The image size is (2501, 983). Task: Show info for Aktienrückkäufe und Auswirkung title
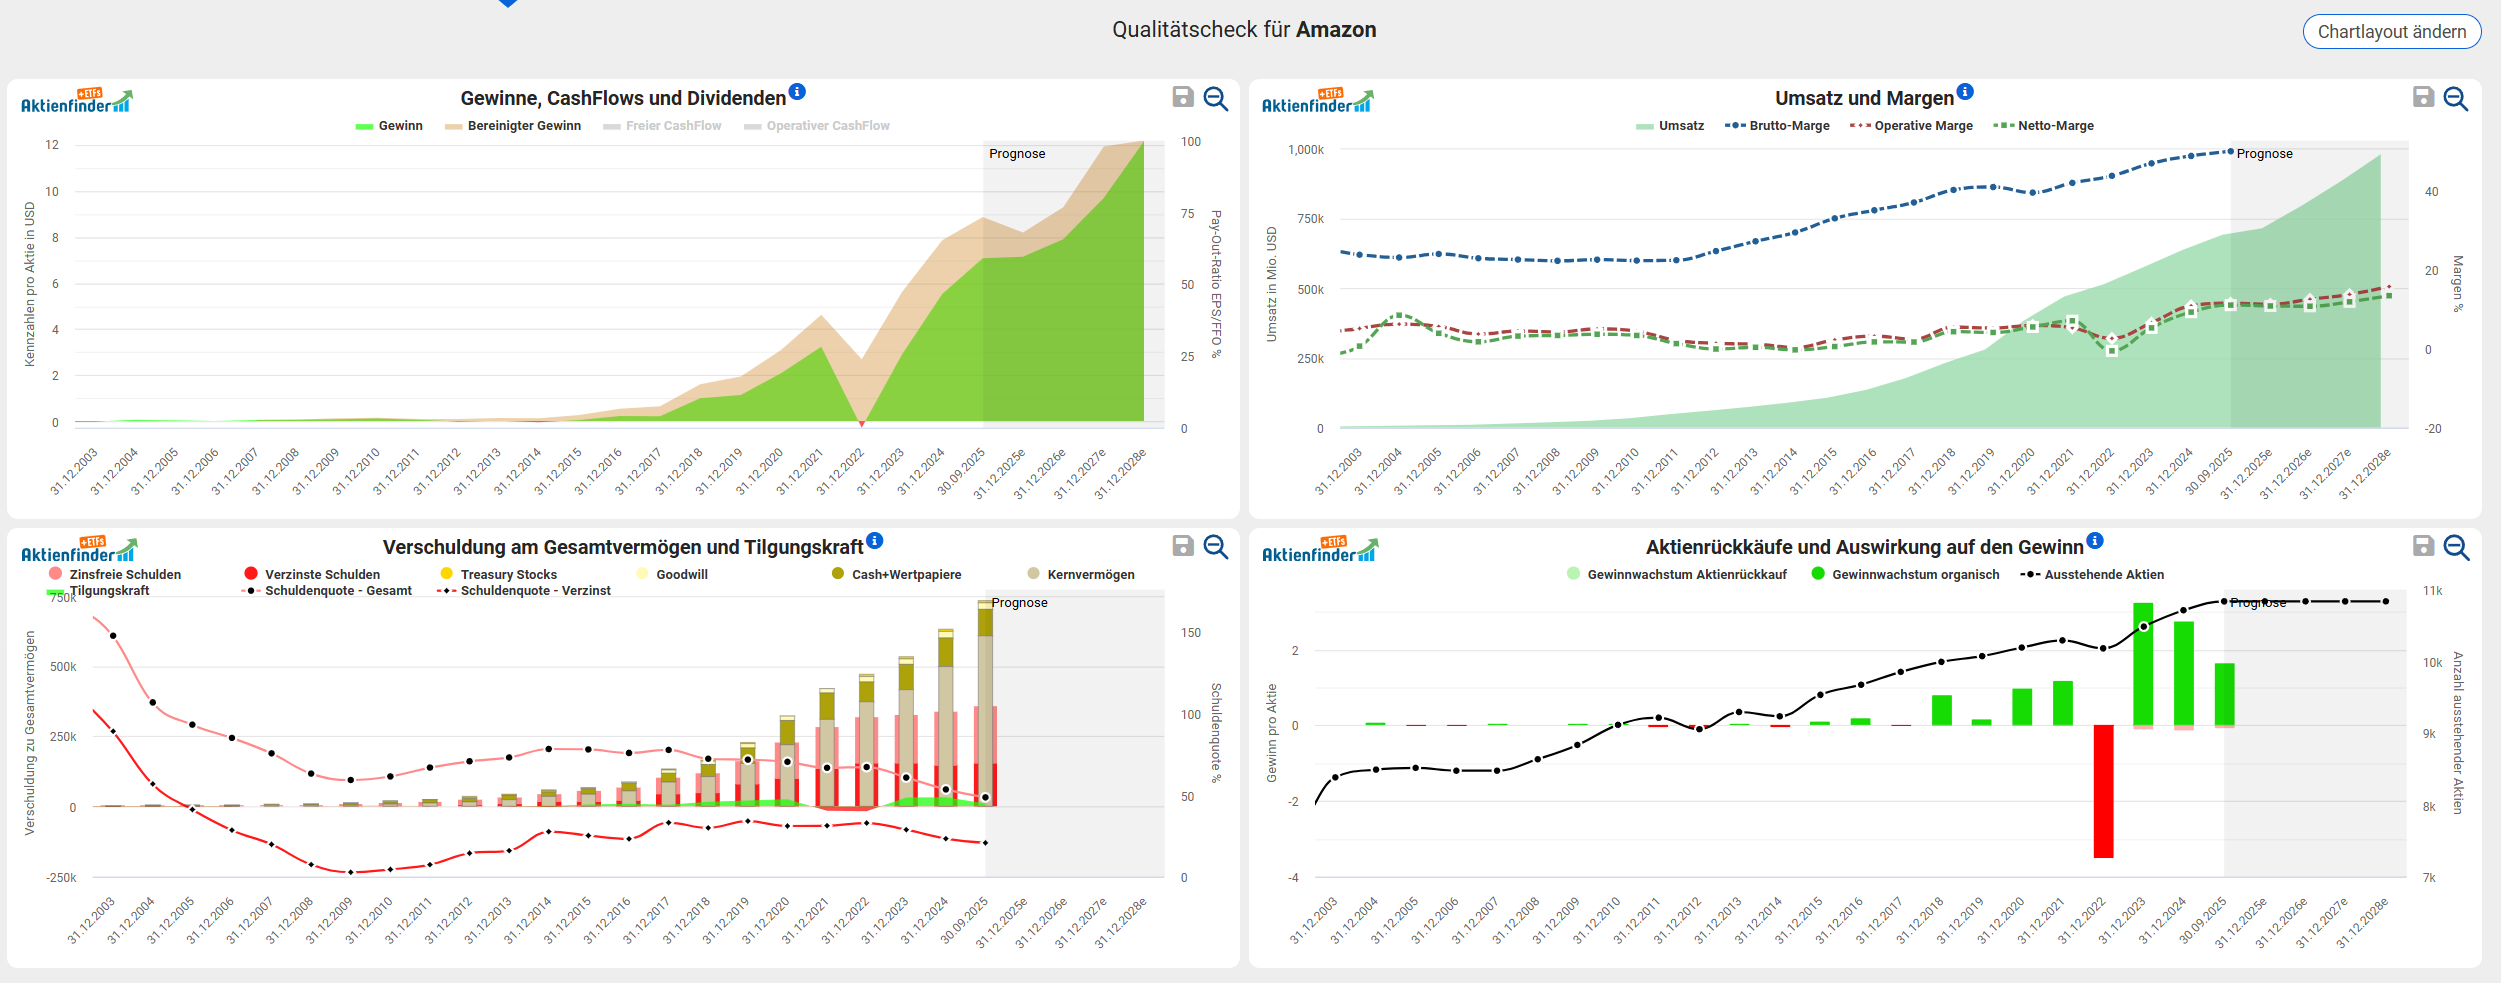(2095, 541)
